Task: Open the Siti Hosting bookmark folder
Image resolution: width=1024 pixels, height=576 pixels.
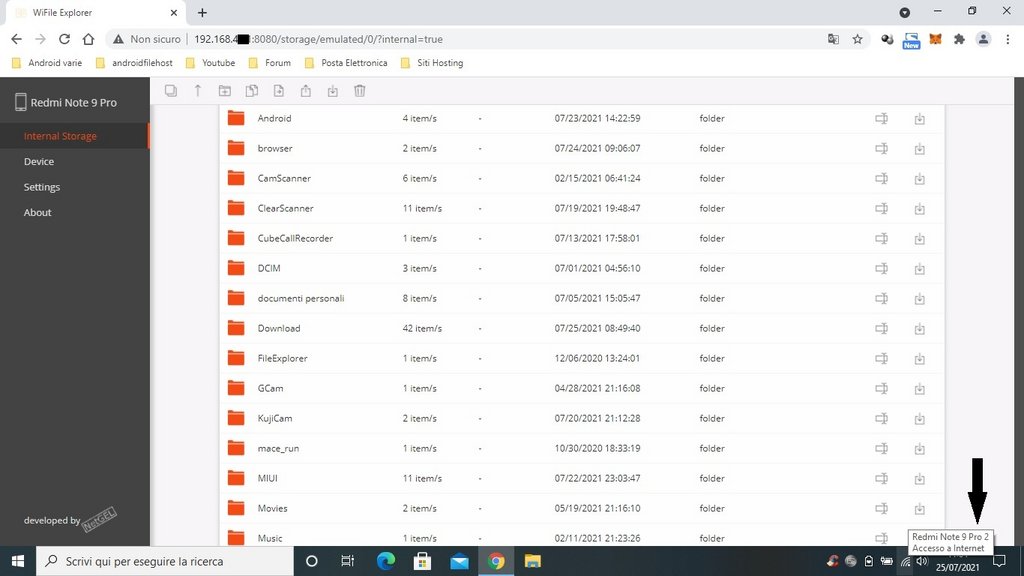Action: pos(432,63)
